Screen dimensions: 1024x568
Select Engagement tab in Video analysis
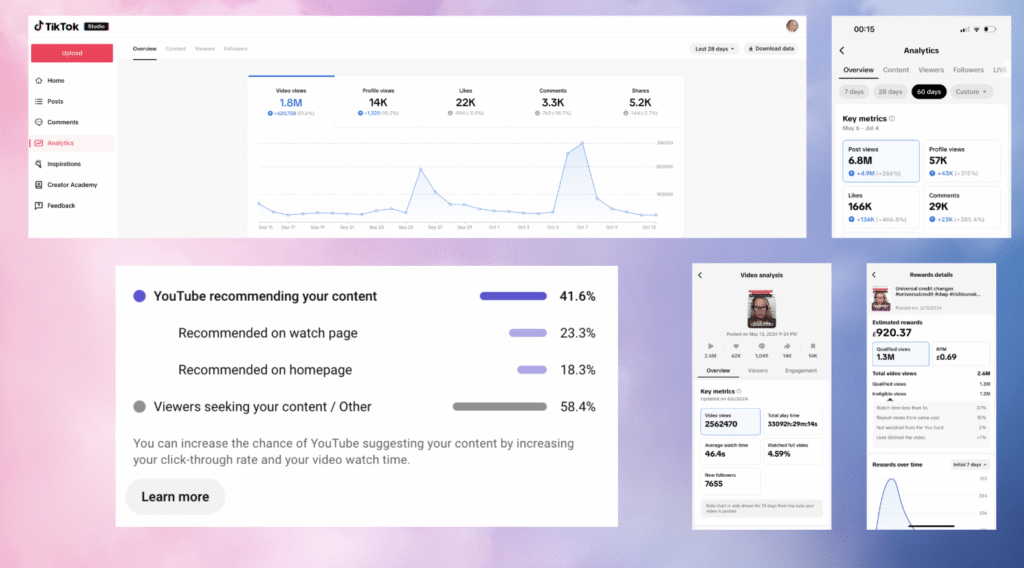(801, 371)
